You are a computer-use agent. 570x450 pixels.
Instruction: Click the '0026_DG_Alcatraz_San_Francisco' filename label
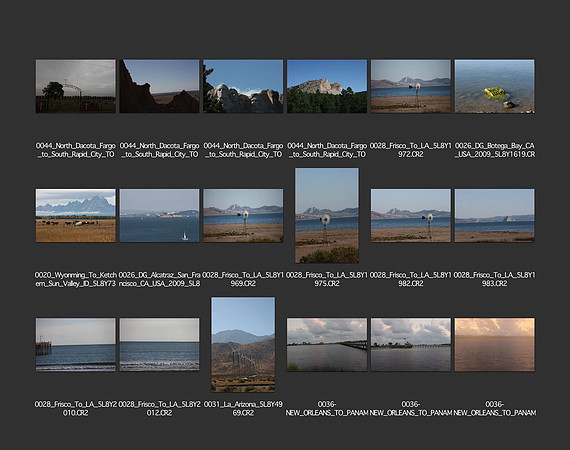pyautogui.click(x=159, y=279)
